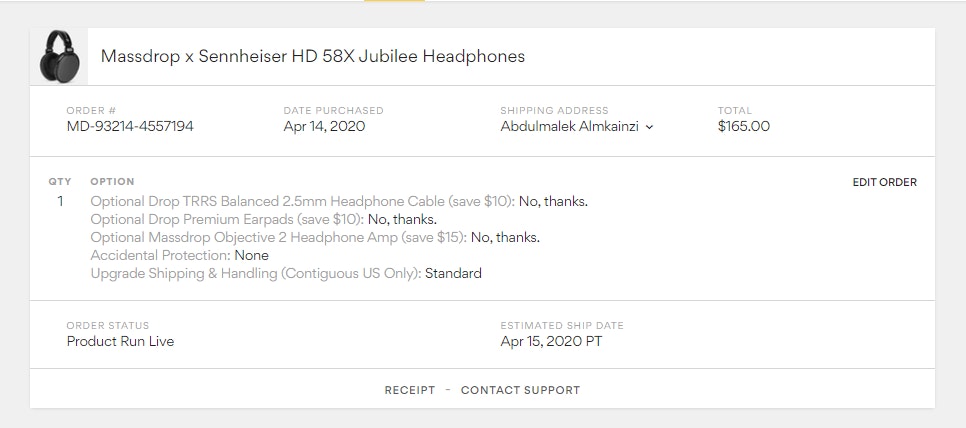This screenshot has height=428, width=966.
Task: Click the Accidental Protection option line
Action: 179,255
